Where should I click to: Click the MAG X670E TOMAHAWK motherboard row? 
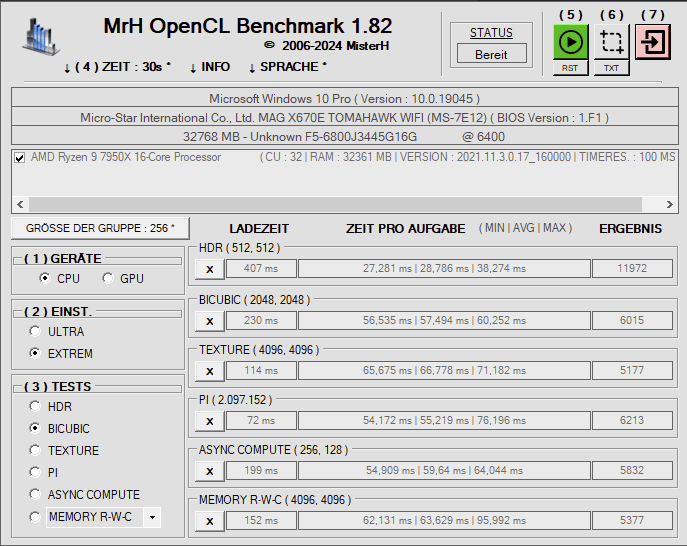pos(345,117)
